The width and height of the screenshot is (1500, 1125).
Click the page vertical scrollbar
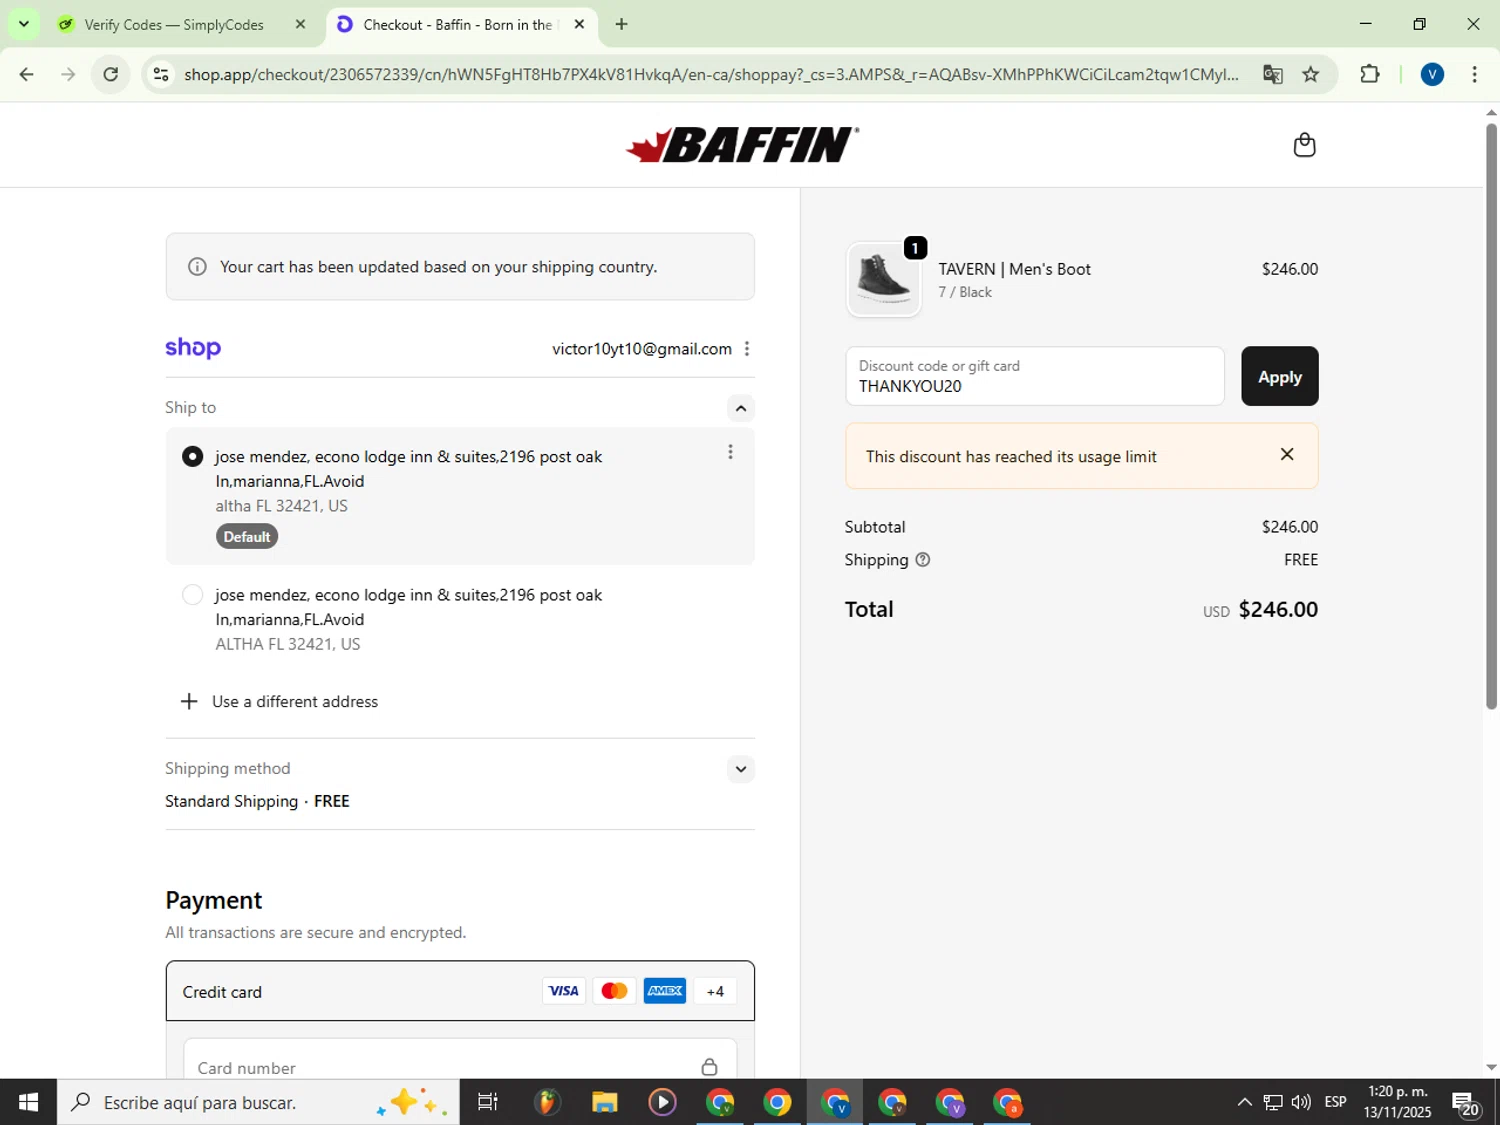(x=1491, y=414)
